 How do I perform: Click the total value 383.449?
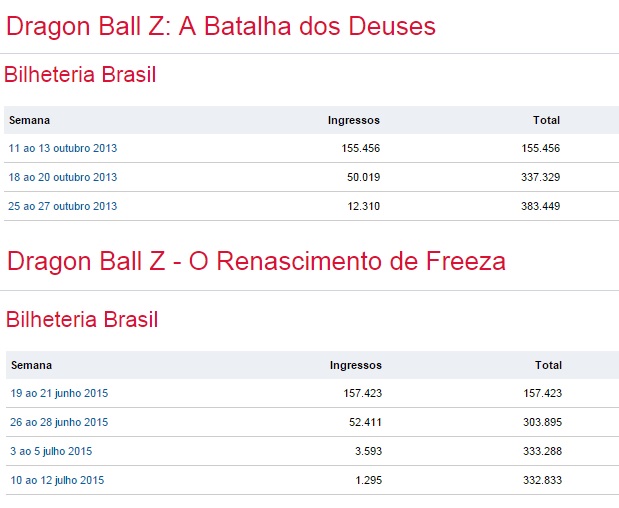point(539,206)
